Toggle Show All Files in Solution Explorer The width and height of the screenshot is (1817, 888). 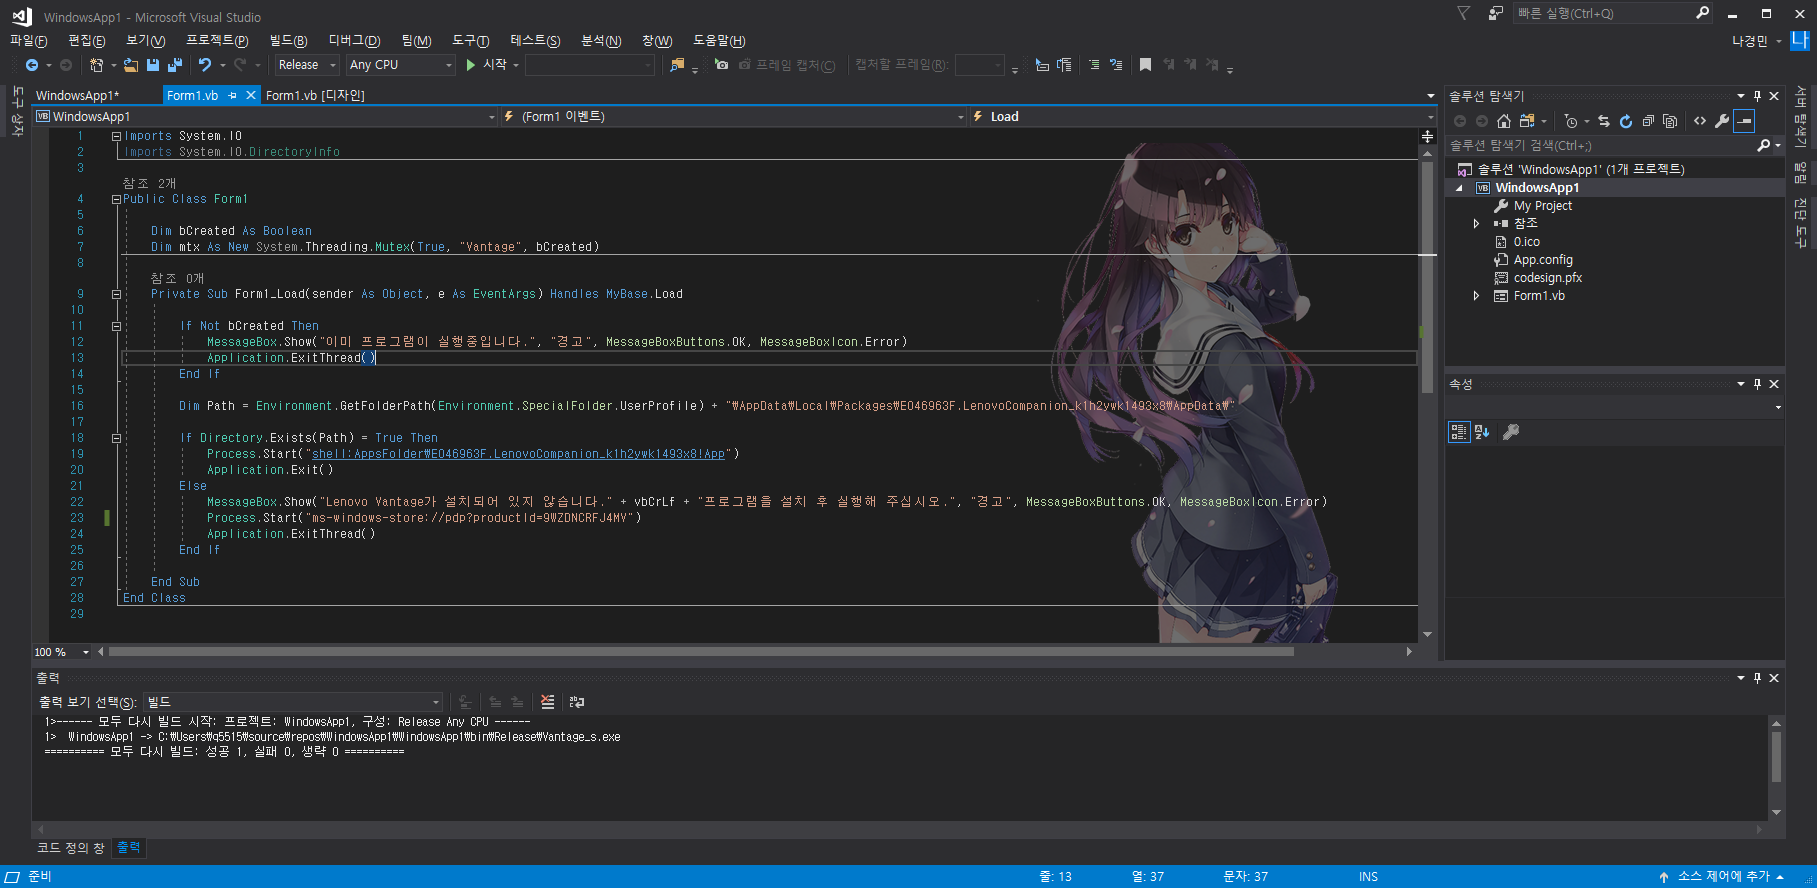(x=1670, y=121)
